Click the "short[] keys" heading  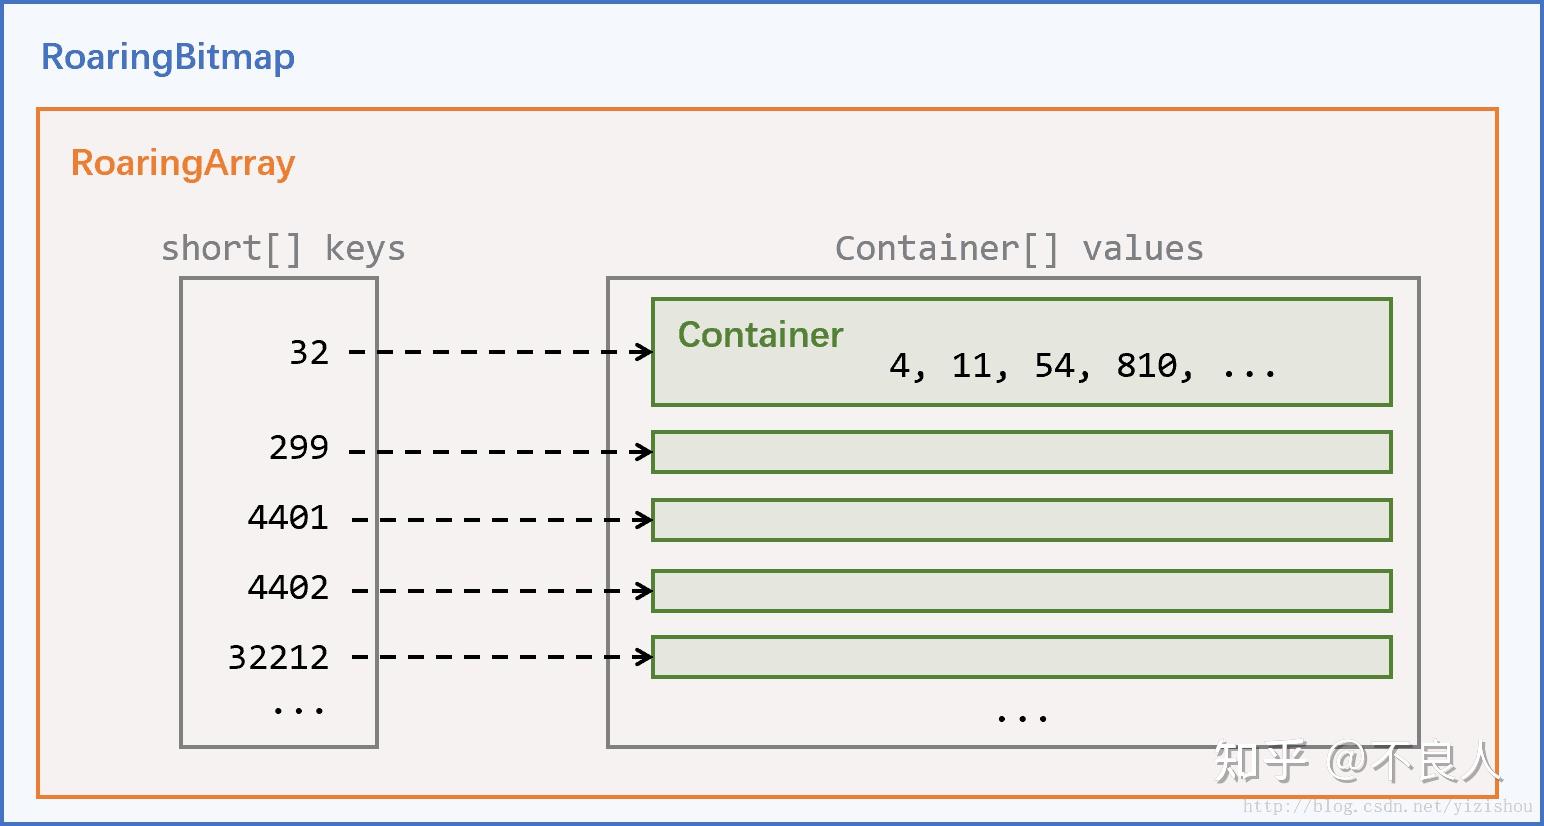(x=283, y=248)
